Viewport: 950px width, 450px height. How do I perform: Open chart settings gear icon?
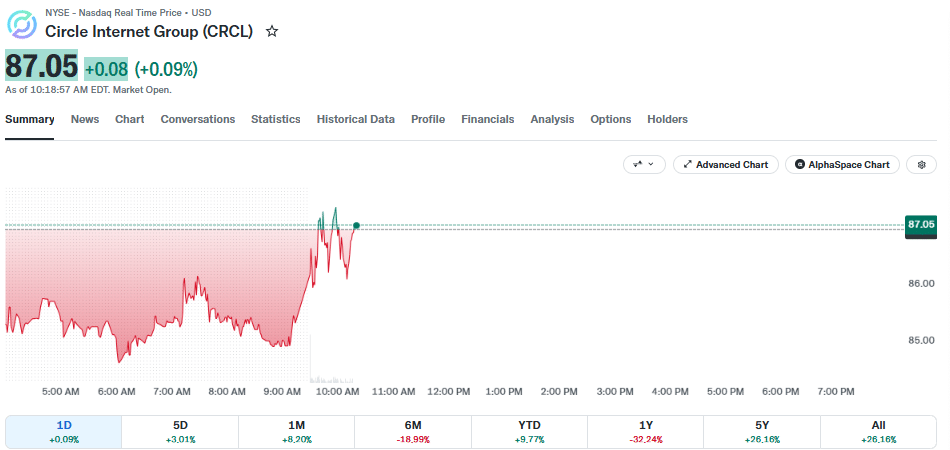922,165
